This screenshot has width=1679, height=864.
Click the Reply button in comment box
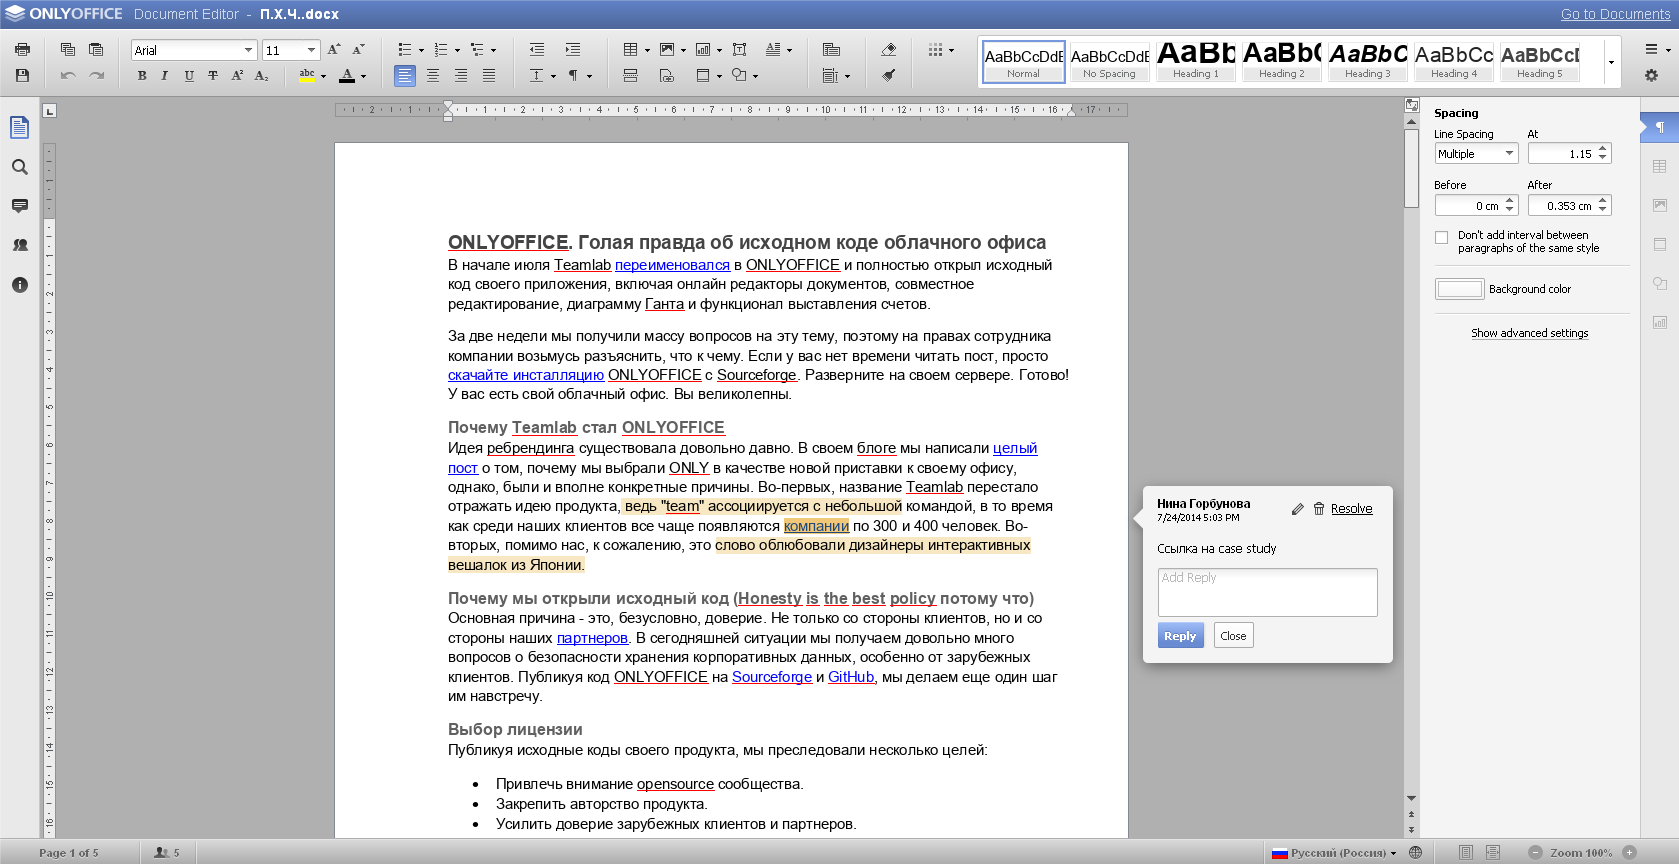(1180, 636)
